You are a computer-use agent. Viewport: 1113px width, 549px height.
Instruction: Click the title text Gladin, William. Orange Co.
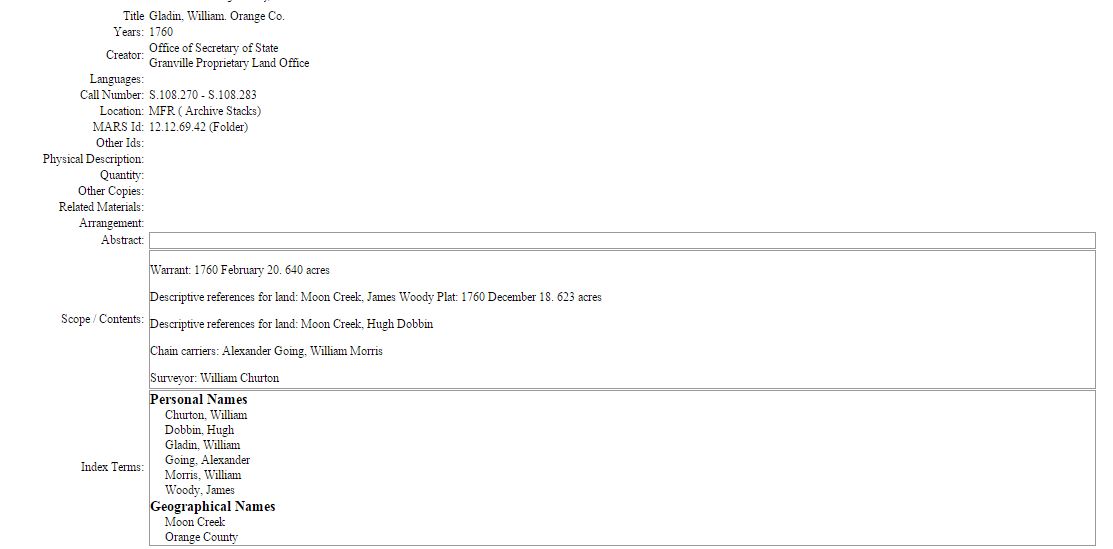tap(217, 16)
